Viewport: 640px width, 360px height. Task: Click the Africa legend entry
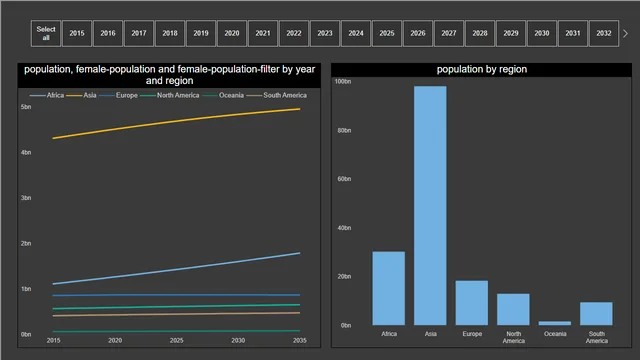[x=47, y=95]
